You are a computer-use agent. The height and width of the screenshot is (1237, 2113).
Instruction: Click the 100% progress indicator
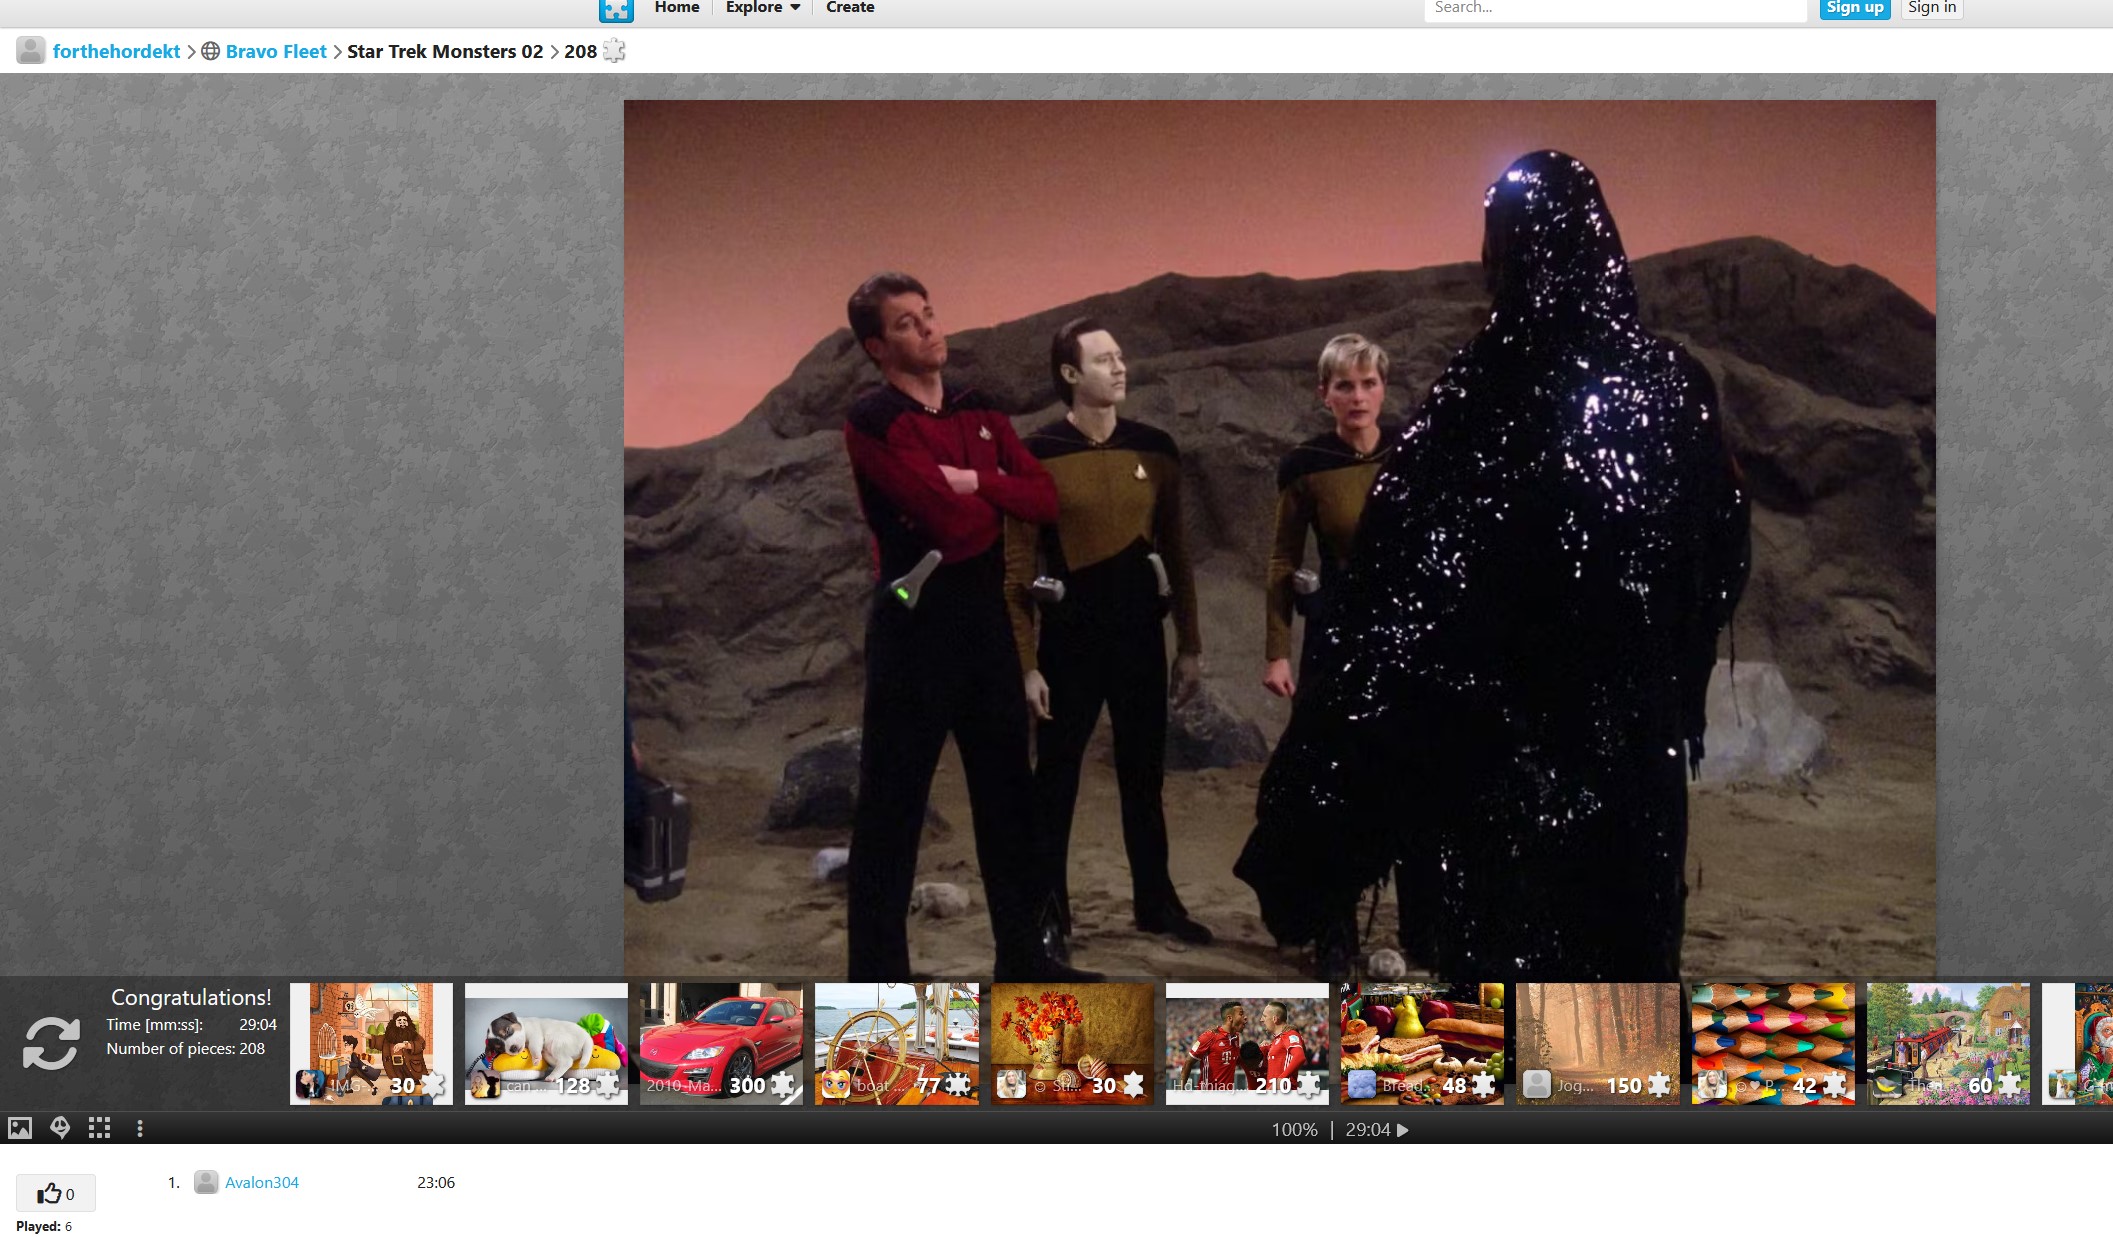click(1294, 1130)
